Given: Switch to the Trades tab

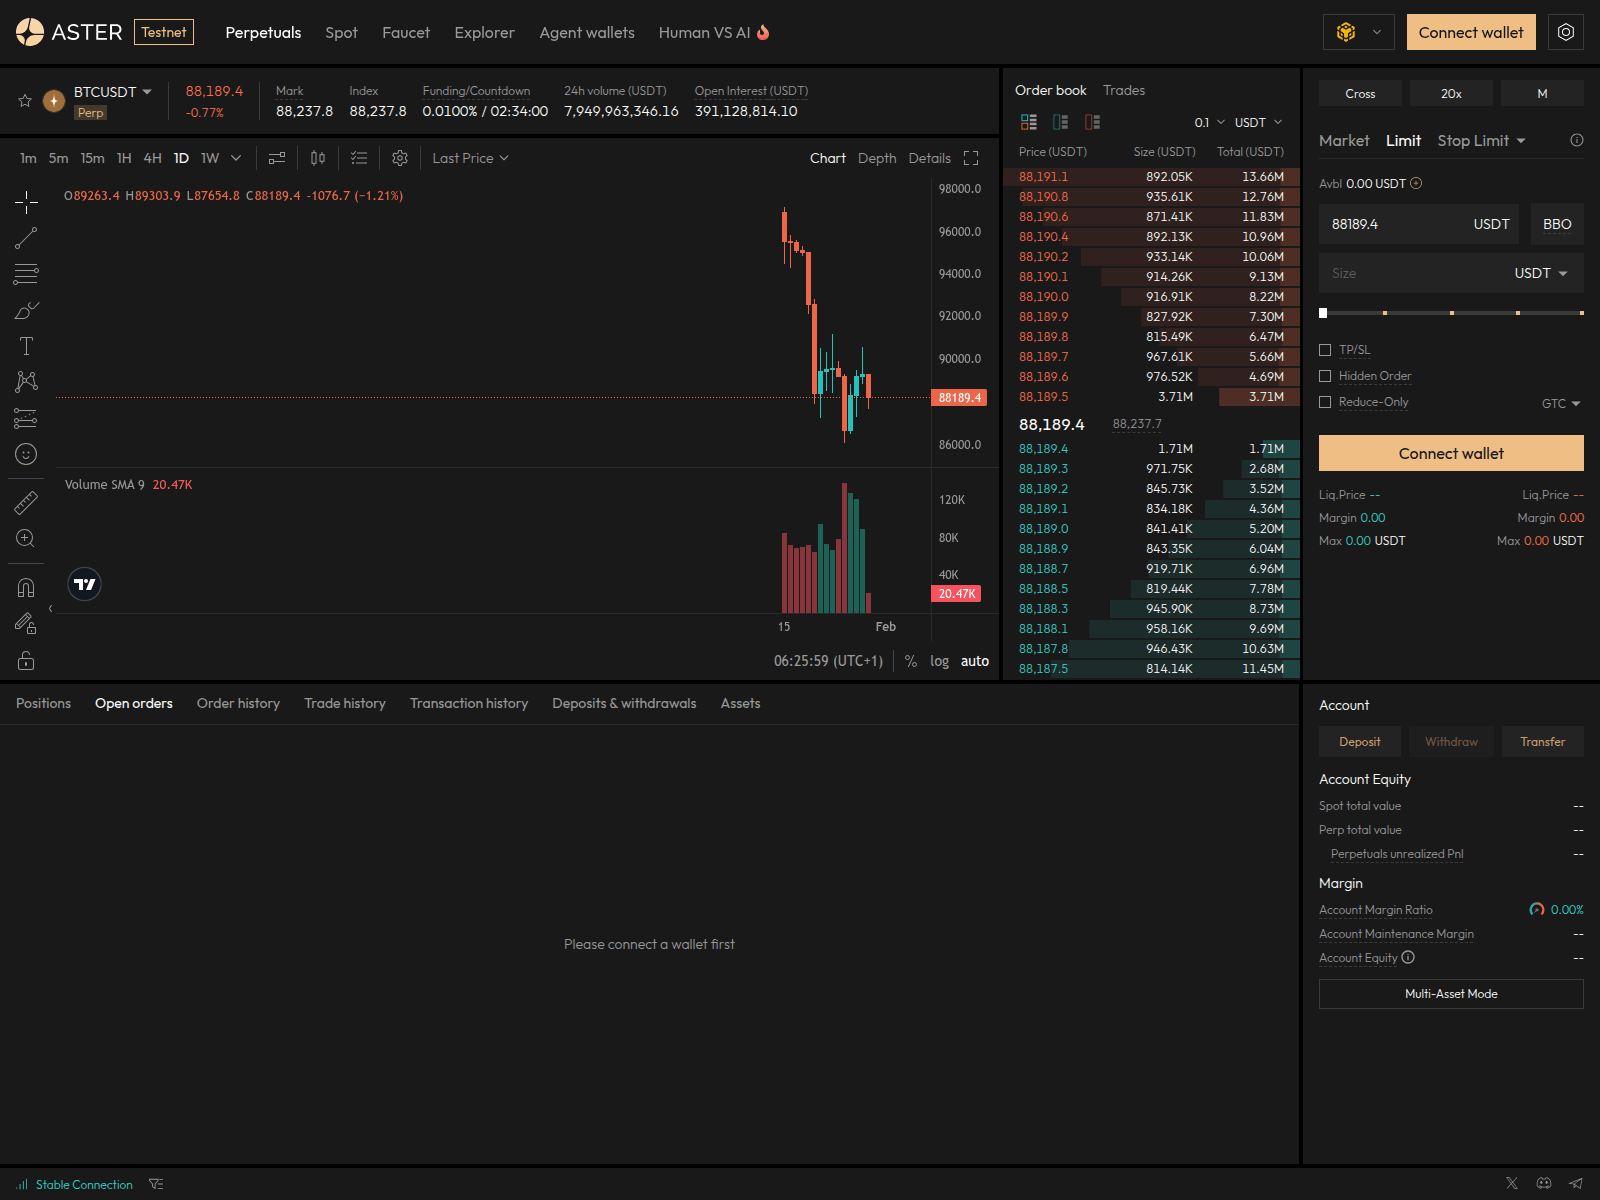Looking at the screenshot, I should [1124, 90].
